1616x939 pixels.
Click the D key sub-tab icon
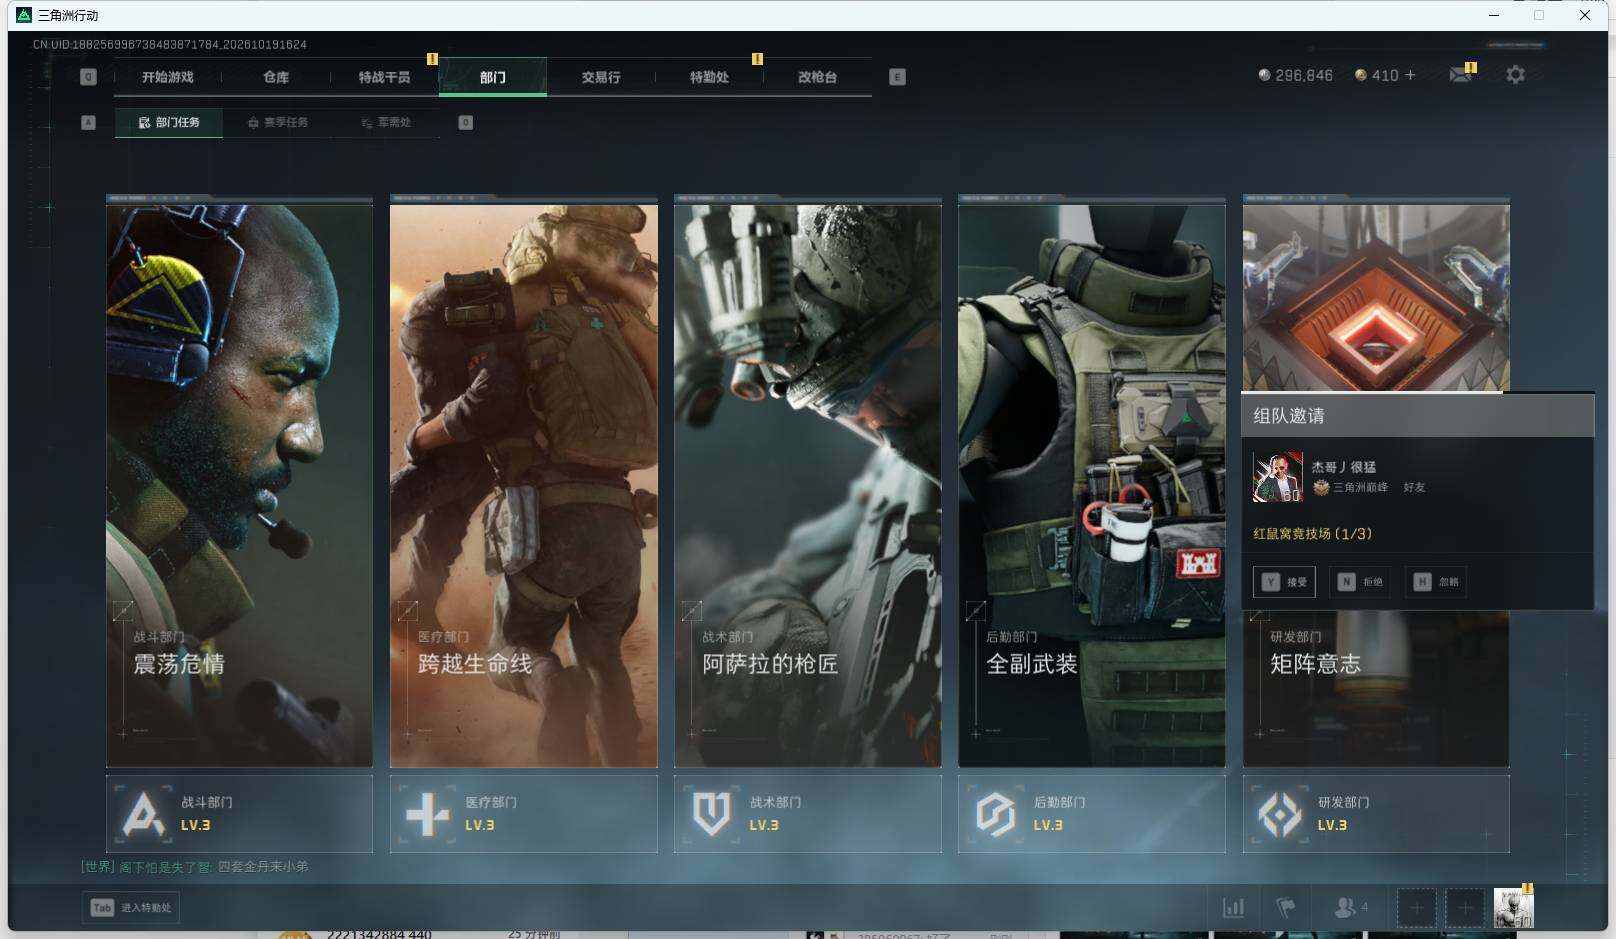tap(465, 122)
